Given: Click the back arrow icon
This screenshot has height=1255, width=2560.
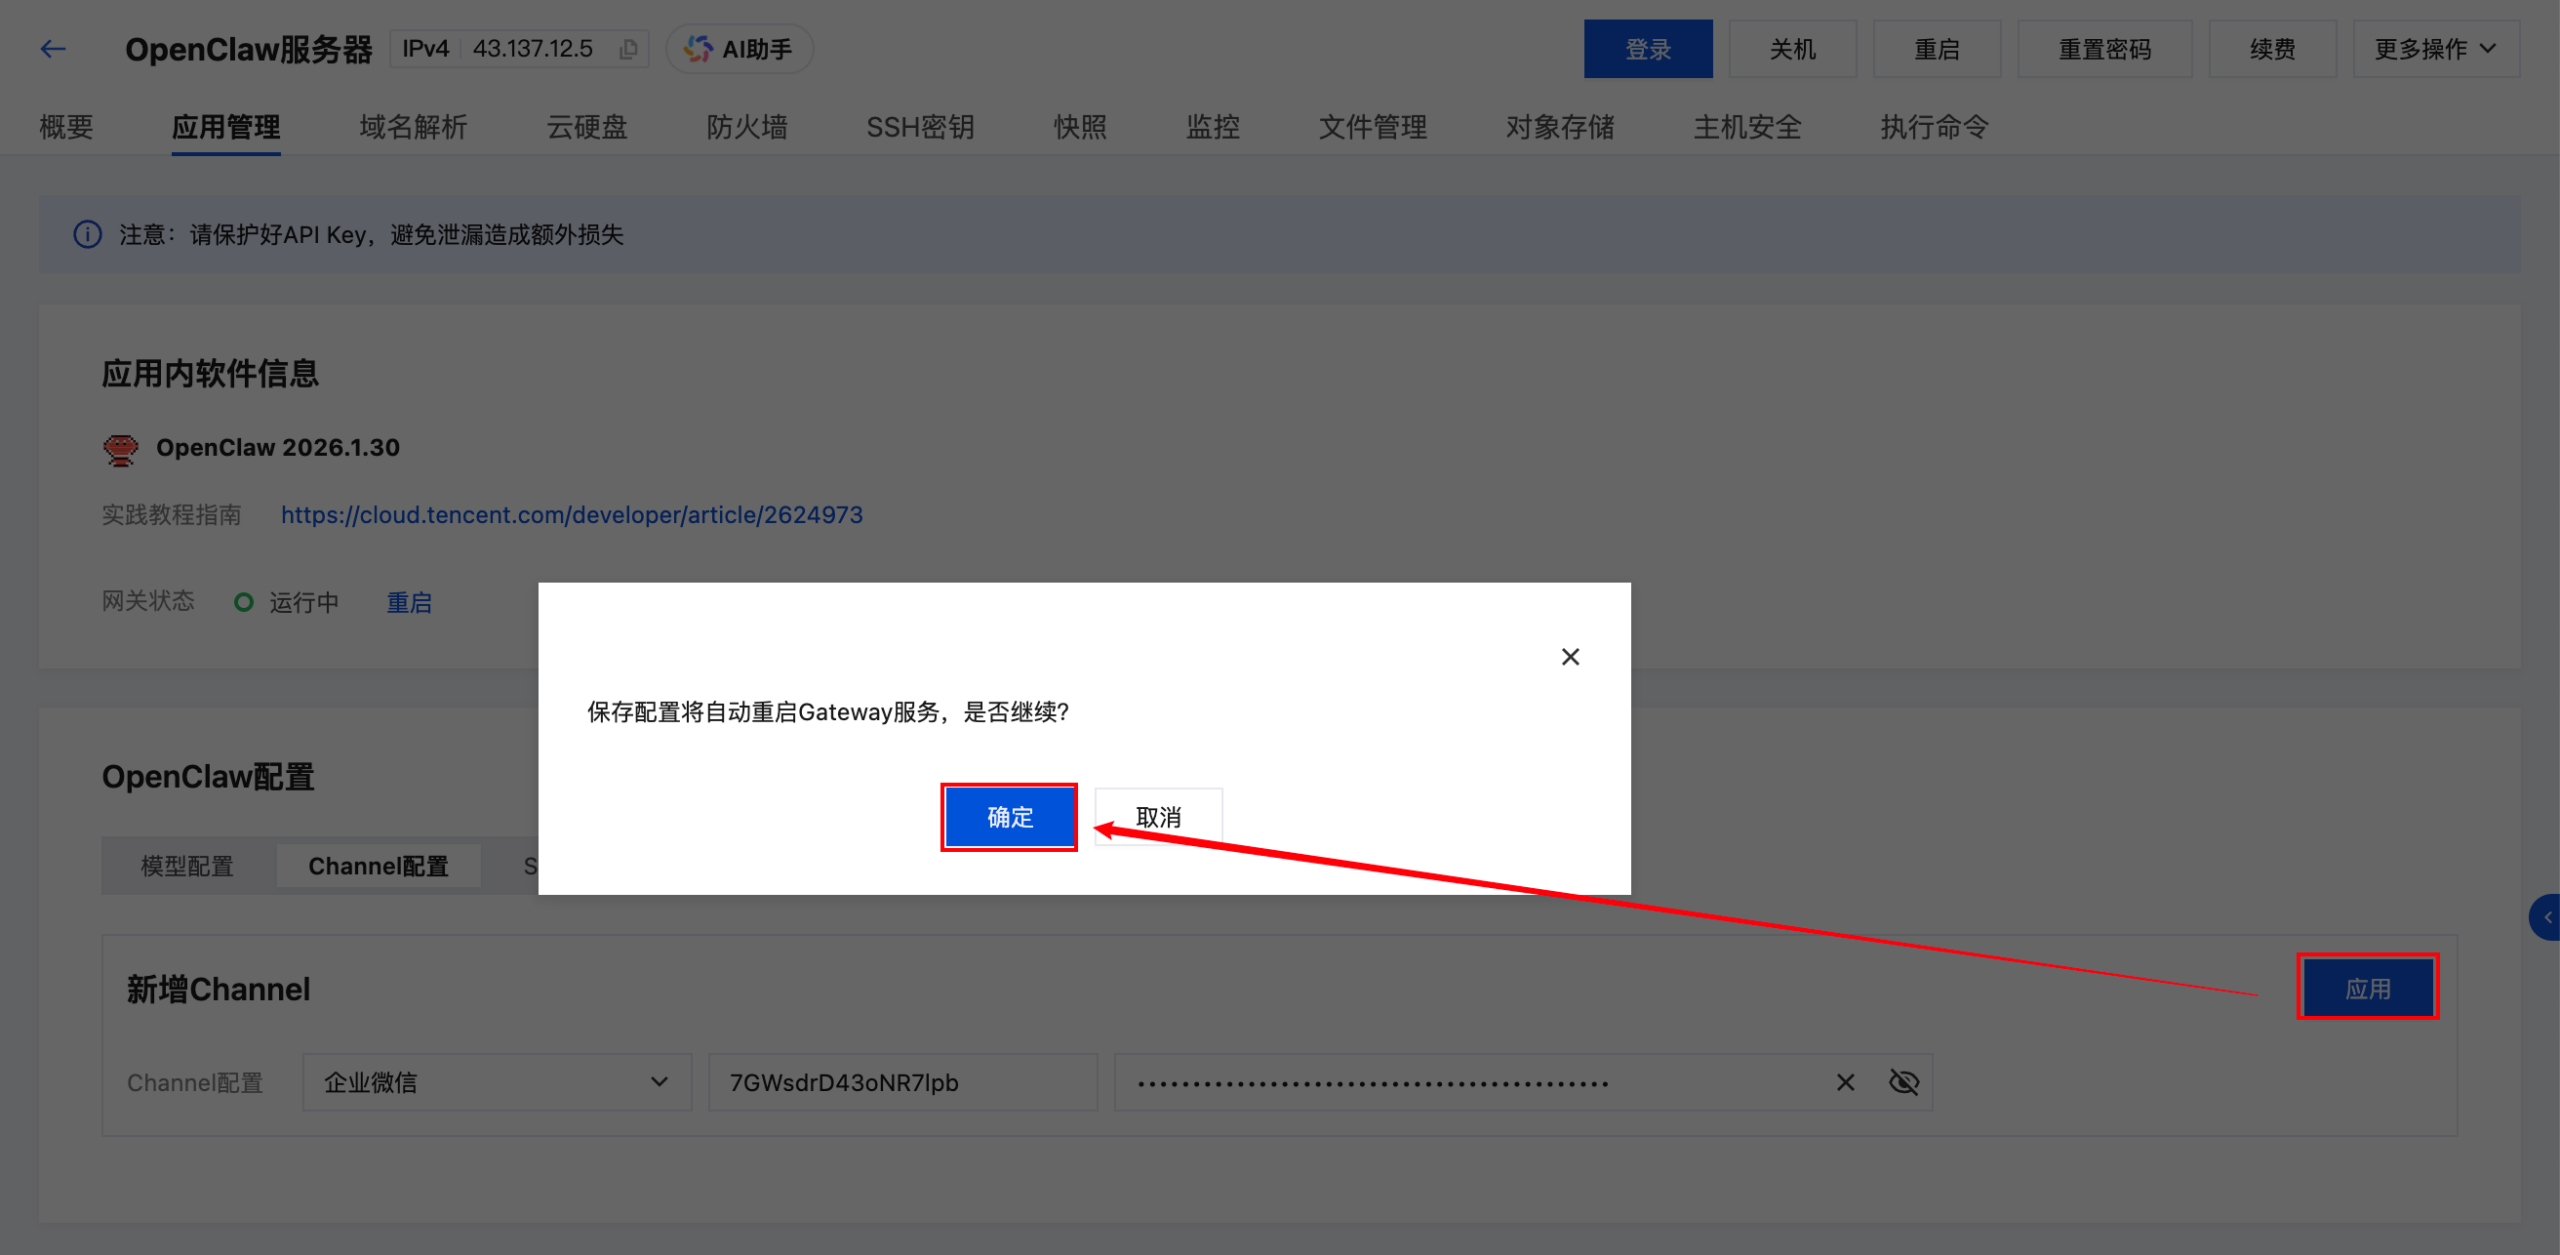Looking at the screenshot, I should coord(53,48).
